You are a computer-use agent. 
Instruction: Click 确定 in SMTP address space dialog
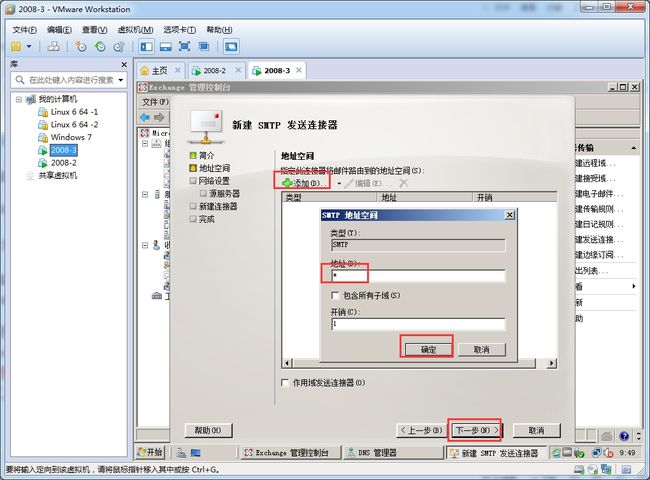pos(428,349)
